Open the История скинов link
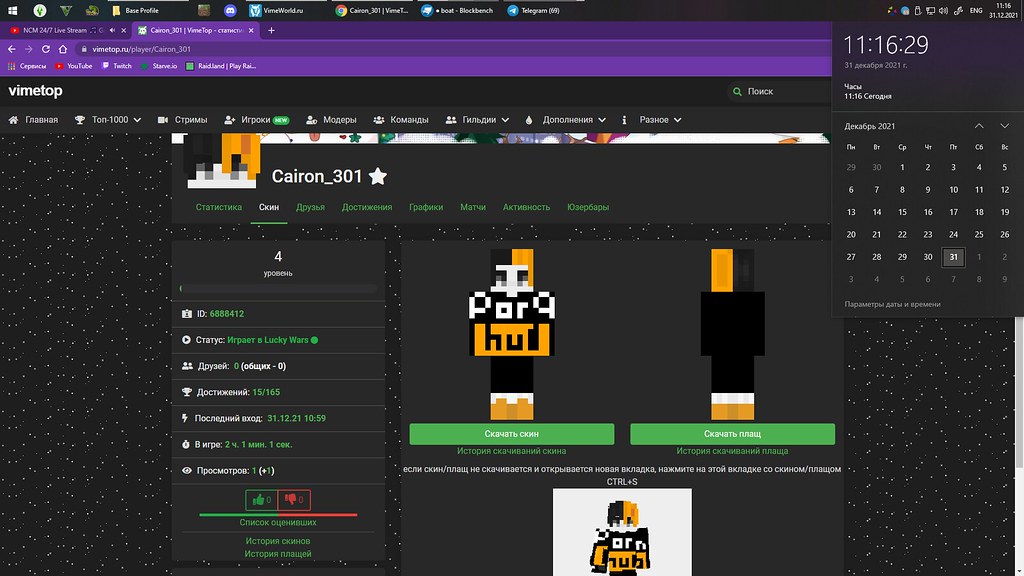The width and height of the screenshot is (1024, 576). pyautogui.click(x=278, y=541)
